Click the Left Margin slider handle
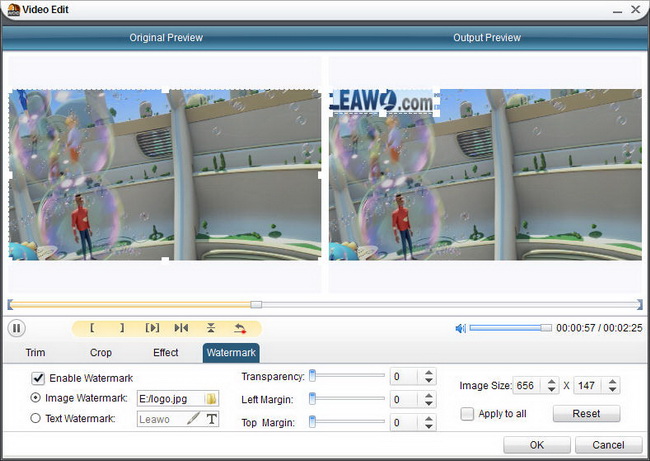This screenshot has height=461, width=650. [x=313, y=398]
